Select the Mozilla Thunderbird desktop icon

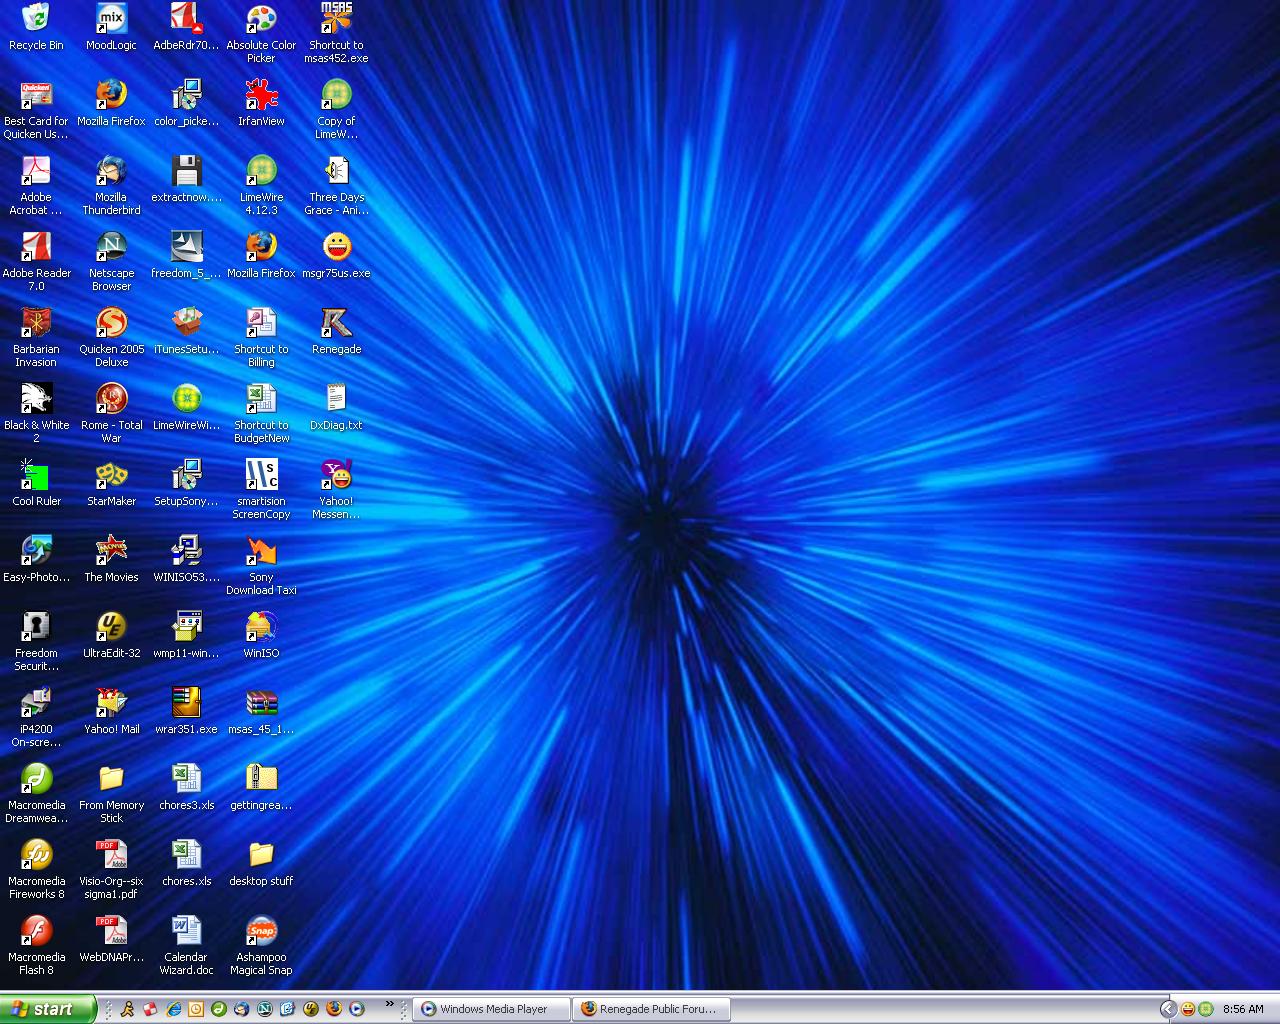tap(111, 172)
